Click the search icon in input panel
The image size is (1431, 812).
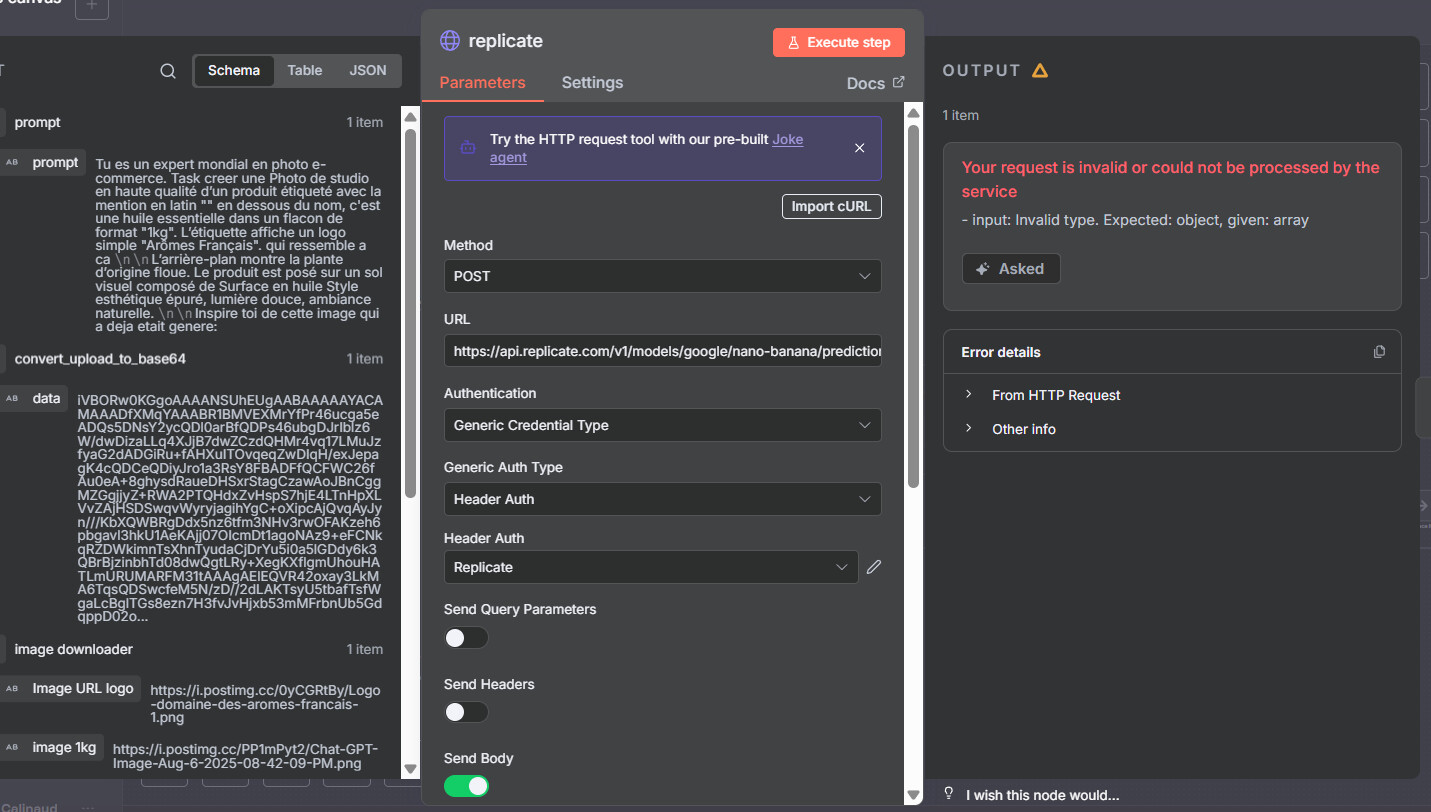[x=168, y=71]
